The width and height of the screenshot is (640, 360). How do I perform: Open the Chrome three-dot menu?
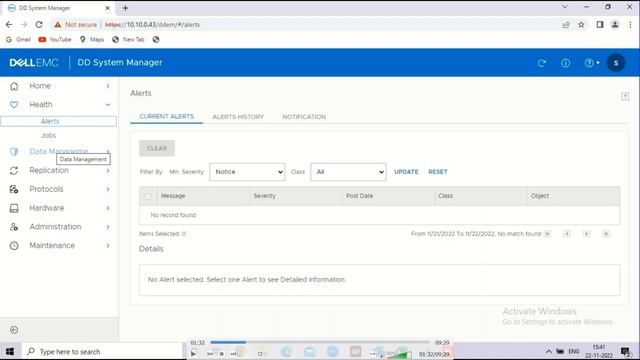pos(630,25)
